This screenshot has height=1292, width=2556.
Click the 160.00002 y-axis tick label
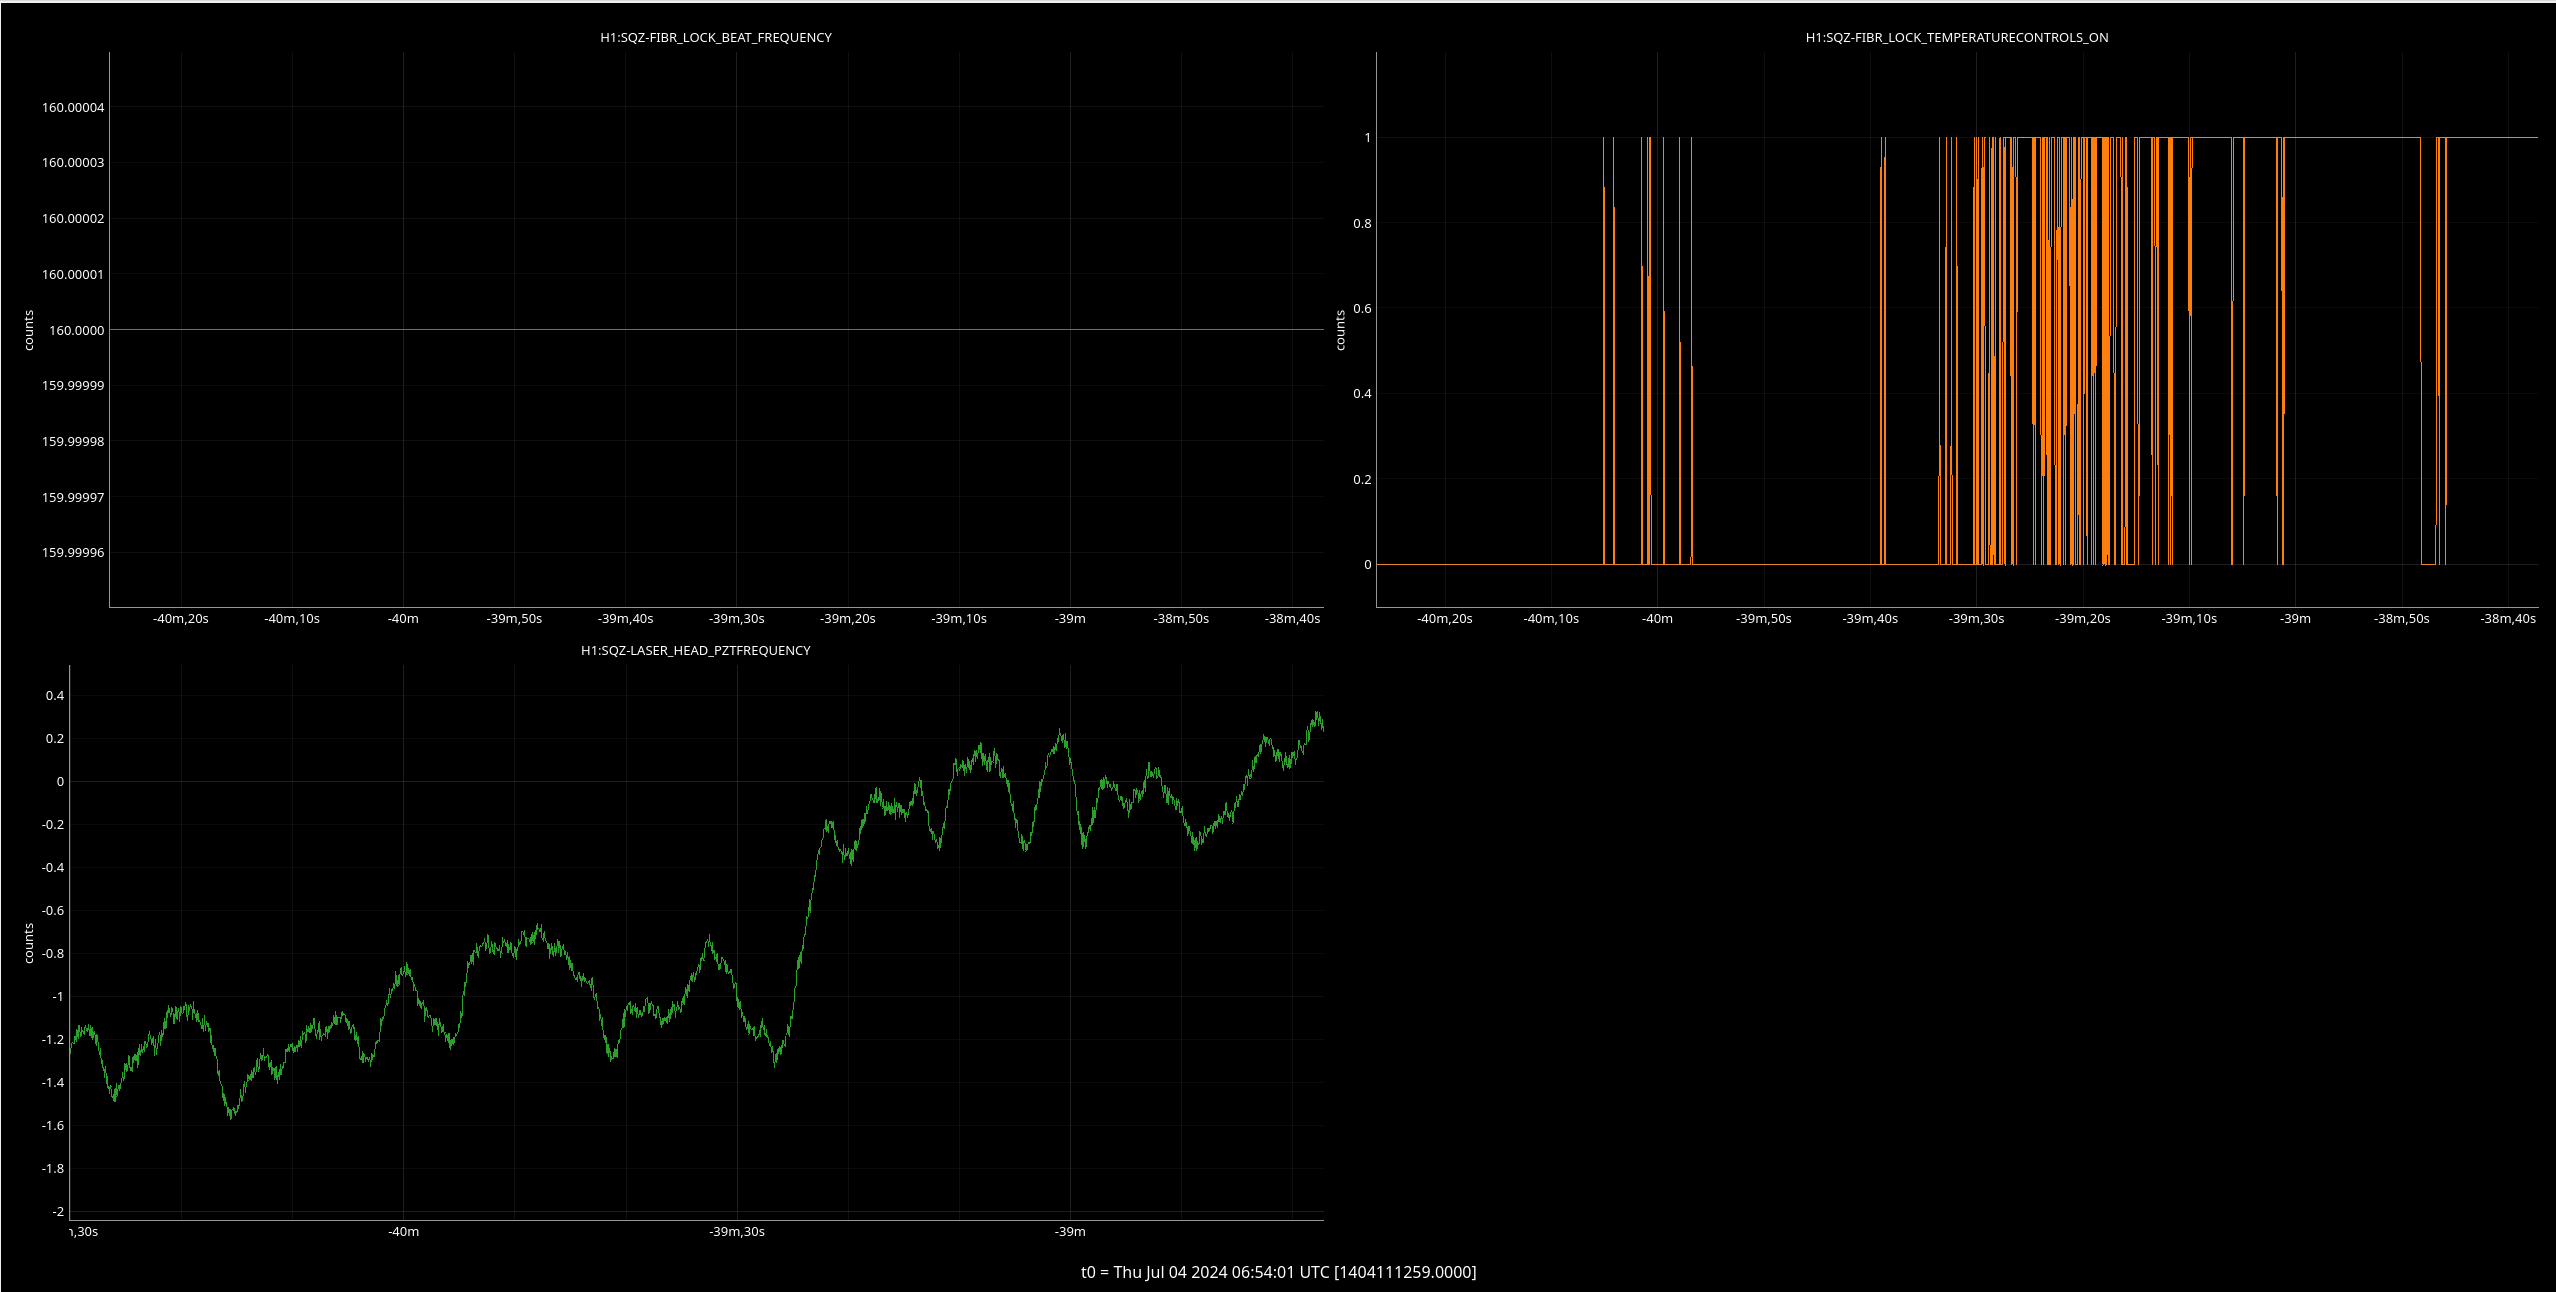pos(73,218)
